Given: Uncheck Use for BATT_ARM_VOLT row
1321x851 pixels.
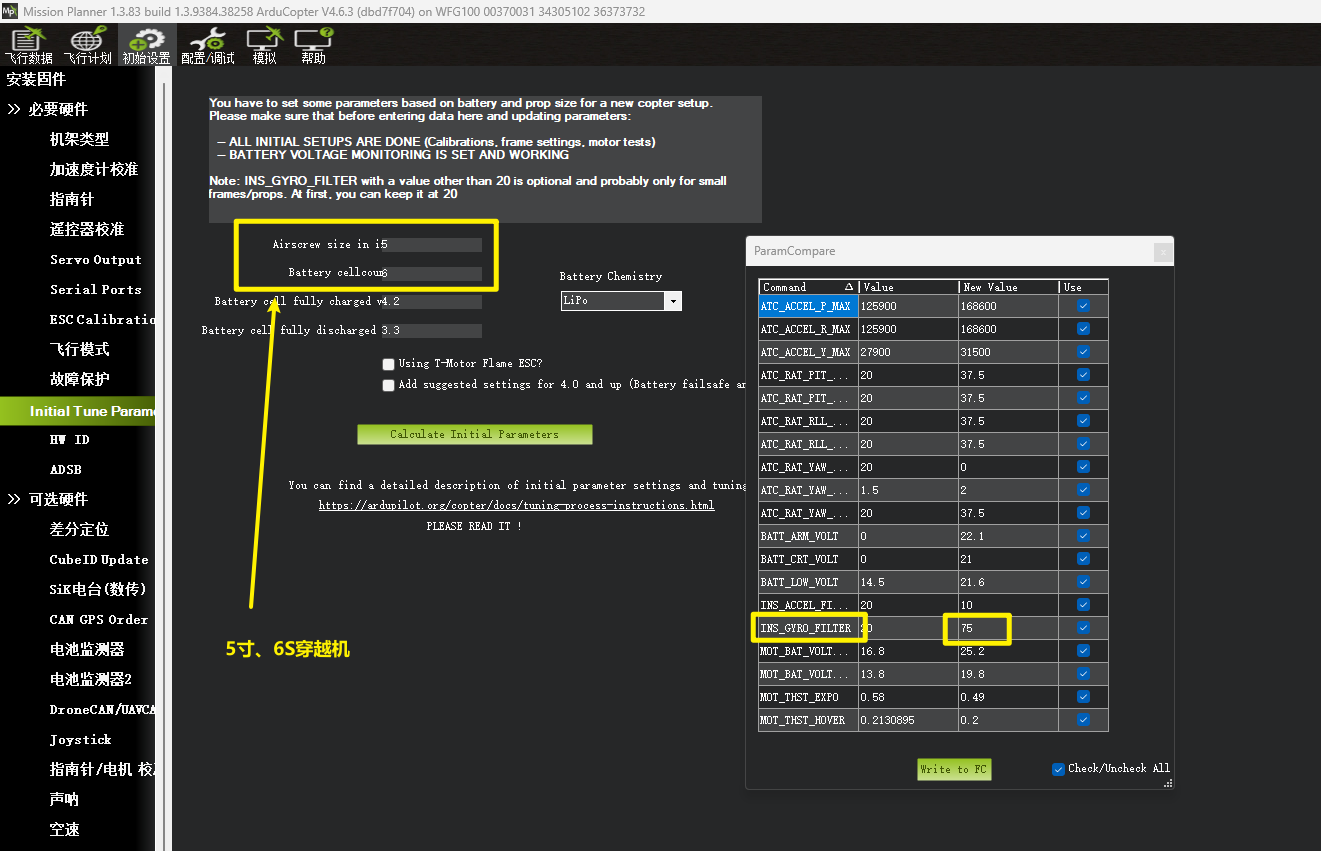Looking at the screenshot, I should tap(1083, 536).
